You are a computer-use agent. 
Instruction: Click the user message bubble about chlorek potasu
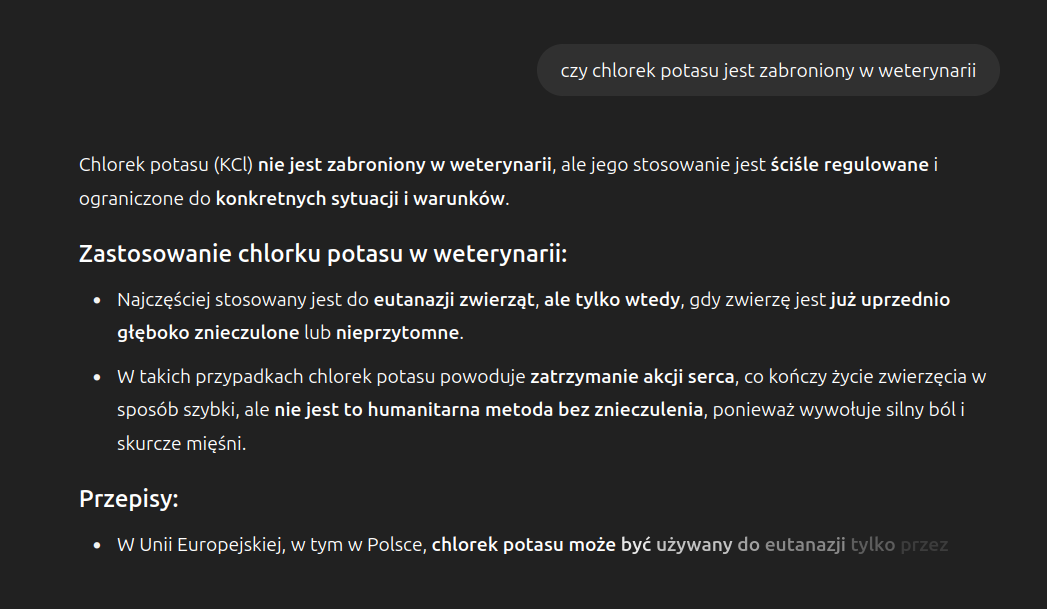767,70
